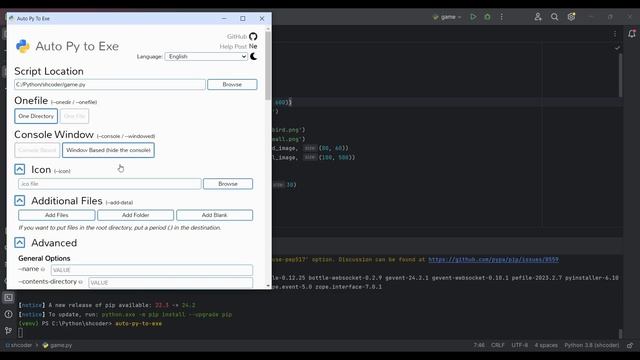Open the Terminal tool window icon in PyCharm
Image resolution: width=640 pixels, height=360 pixels.
9,298
